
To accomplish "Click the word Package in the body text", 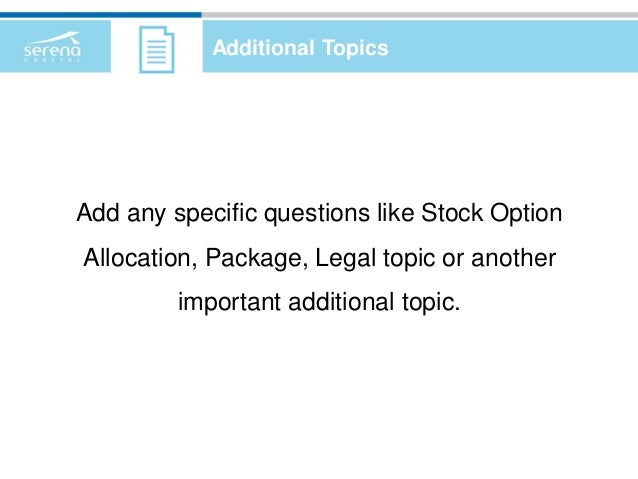I will click(256, 258).
